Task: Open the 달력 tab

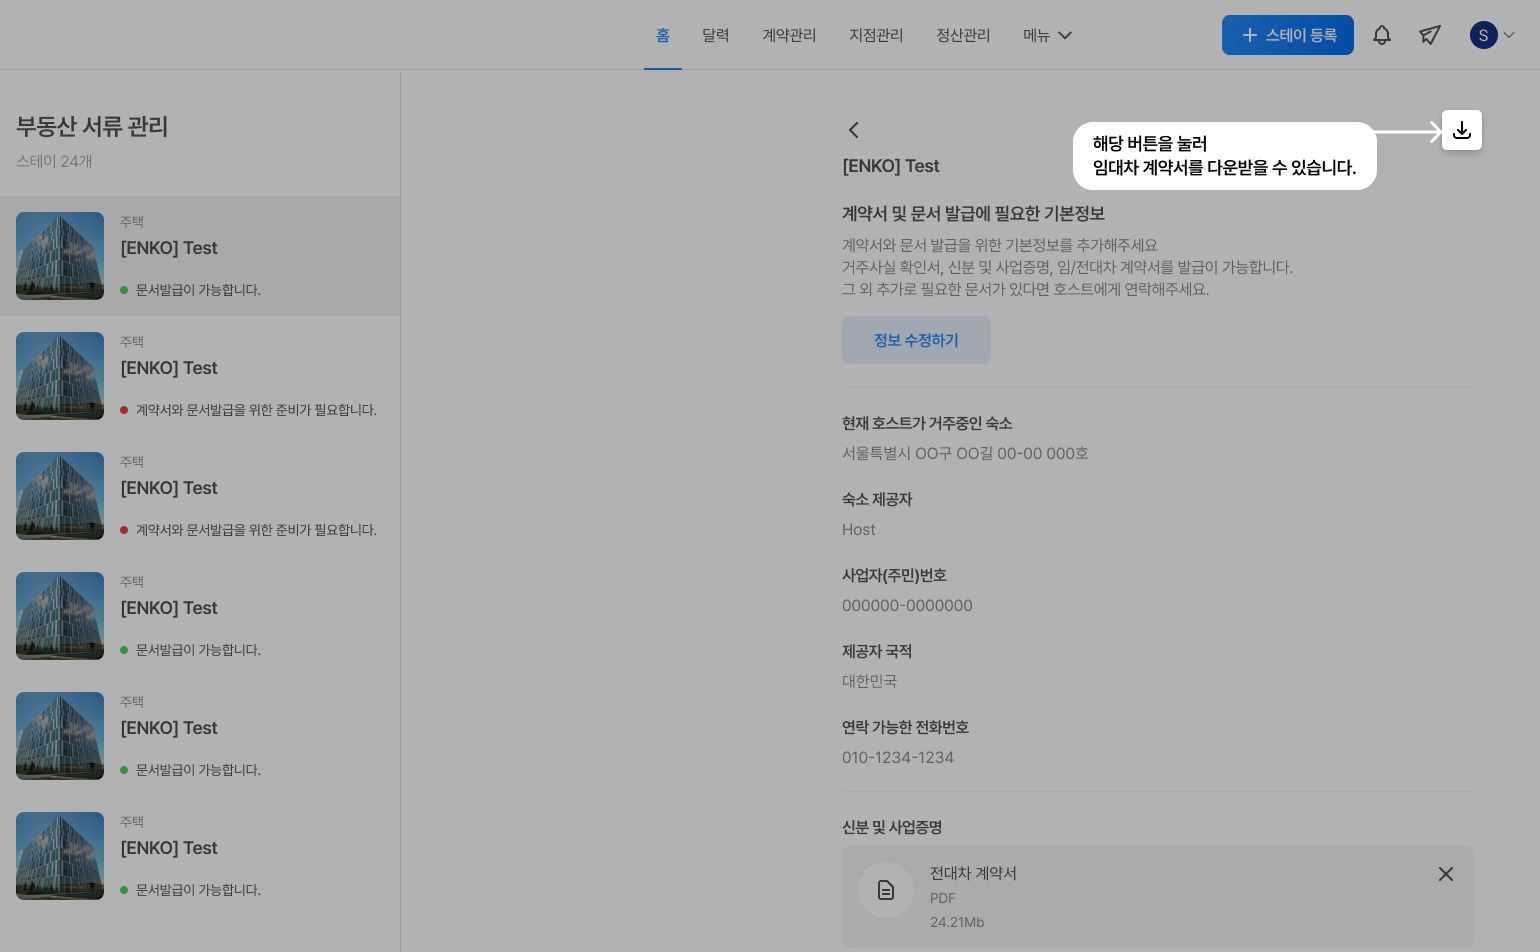Action: click(x=715, y=35)
